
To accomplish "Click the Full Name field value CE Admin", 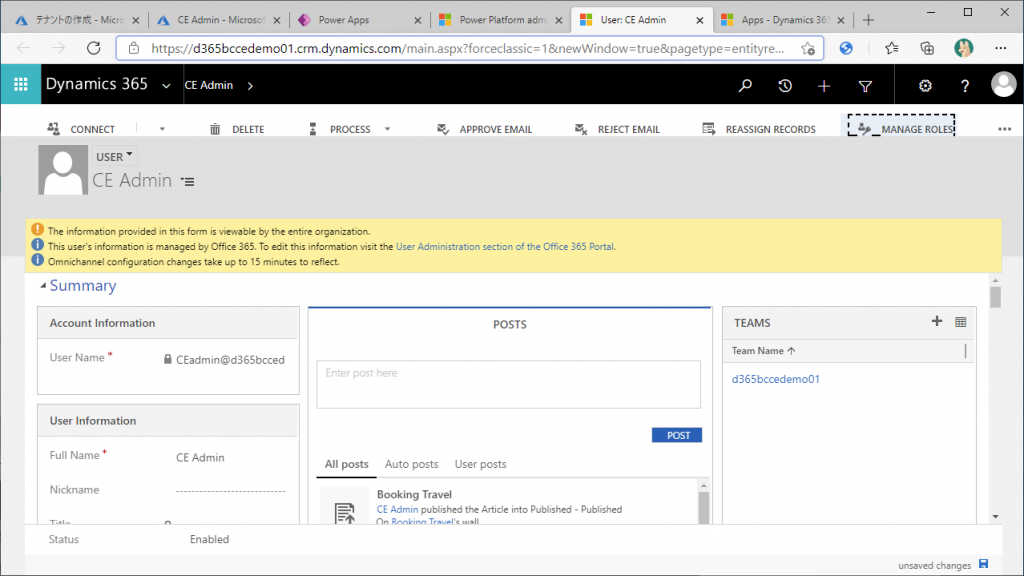I will [x=200, y=458].
